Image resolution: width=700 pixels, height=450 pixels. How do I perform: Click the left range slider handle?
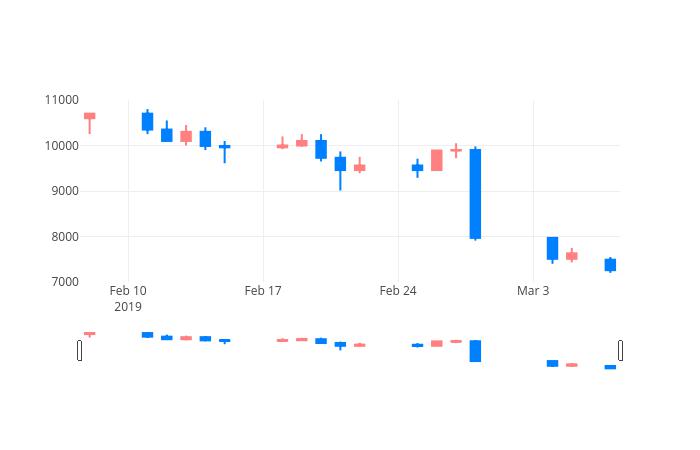79,350
